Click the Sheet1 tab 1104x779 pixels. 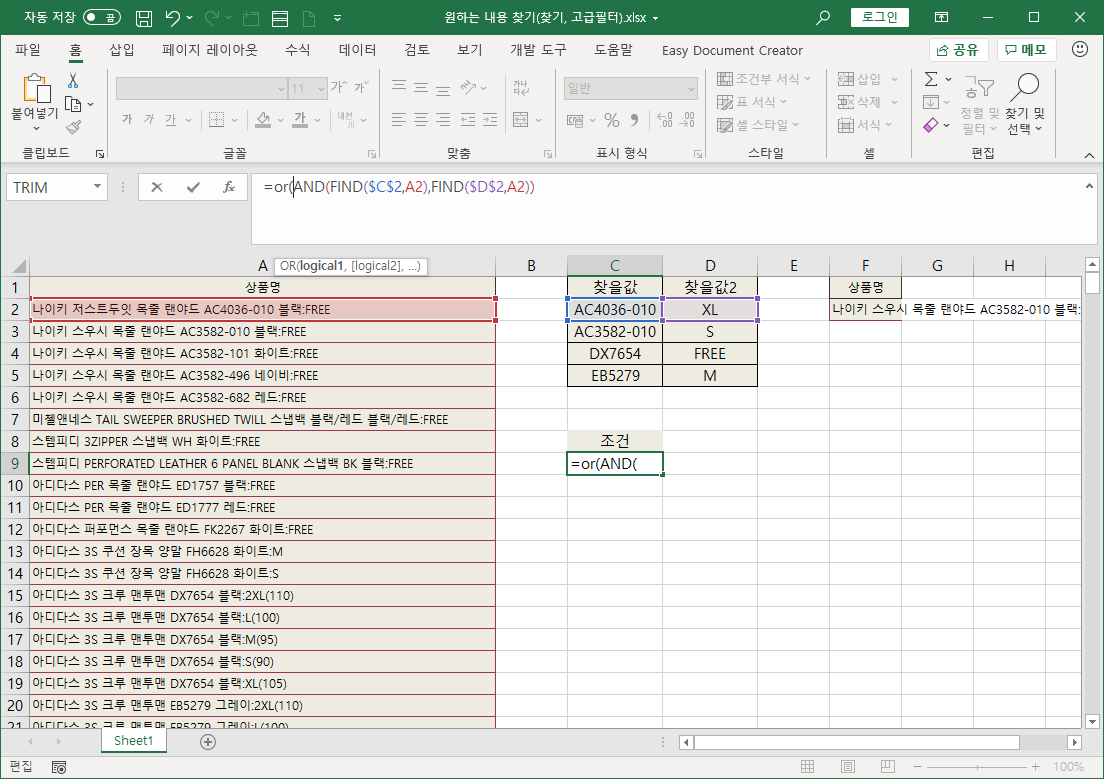tap(133, 740)
